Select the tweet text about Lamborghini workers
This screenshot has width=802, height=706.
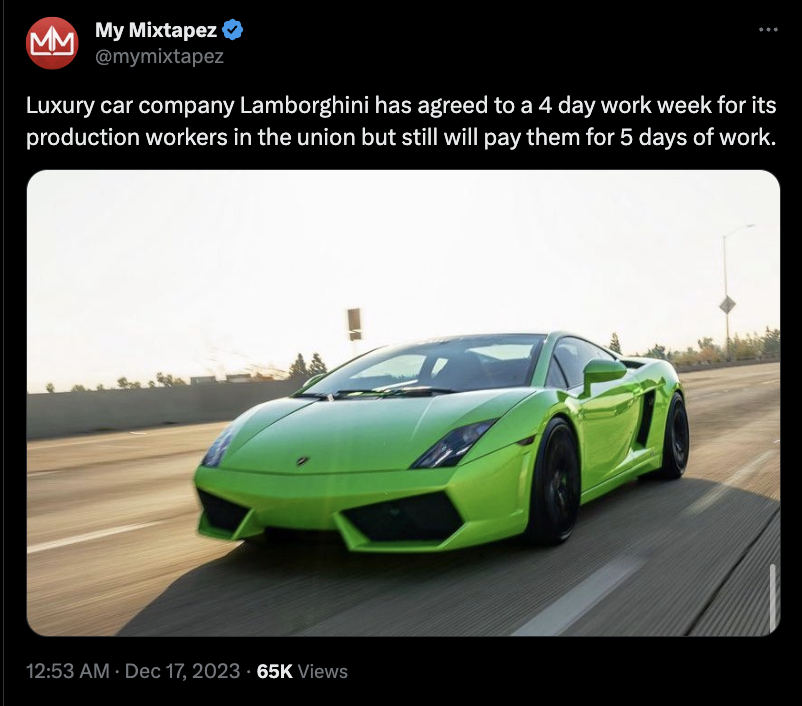[401, 121]
